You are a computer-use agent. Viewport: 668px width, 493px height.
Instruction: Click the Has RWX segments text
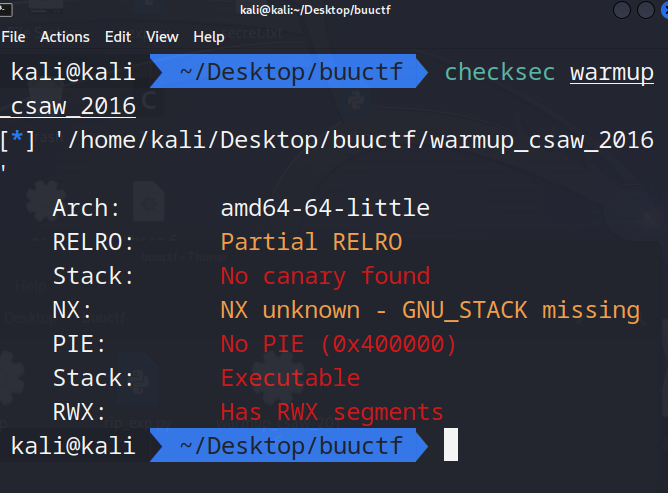[x=332, y=412]
